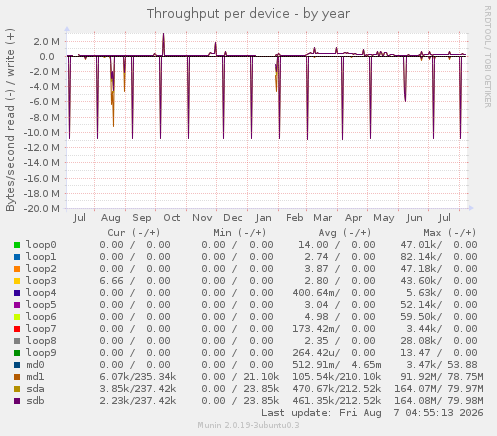Click the sda max value 164.07M/ 79.97M

(x=439, y=389)
